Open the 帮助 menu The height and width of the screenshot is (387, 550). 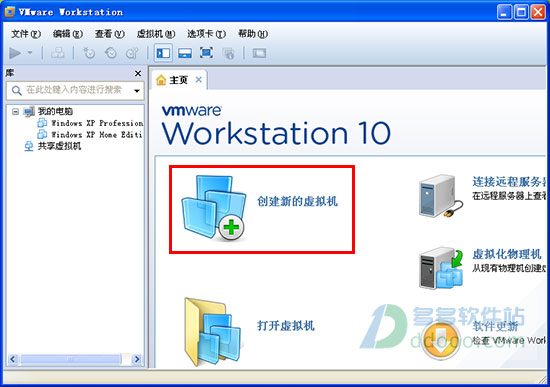coord(253,34)
